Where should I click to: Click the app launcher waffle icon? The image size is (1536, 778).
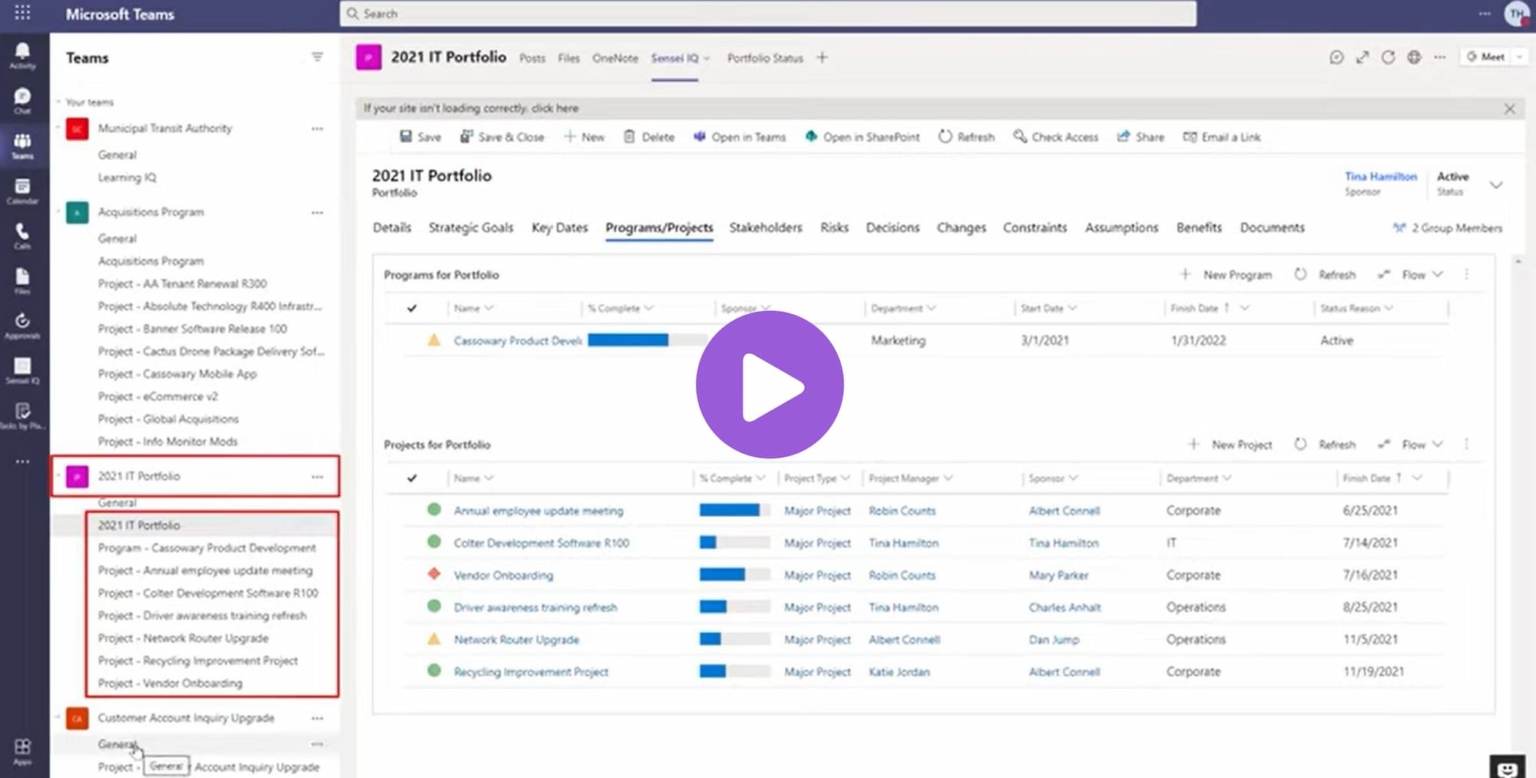22,13
